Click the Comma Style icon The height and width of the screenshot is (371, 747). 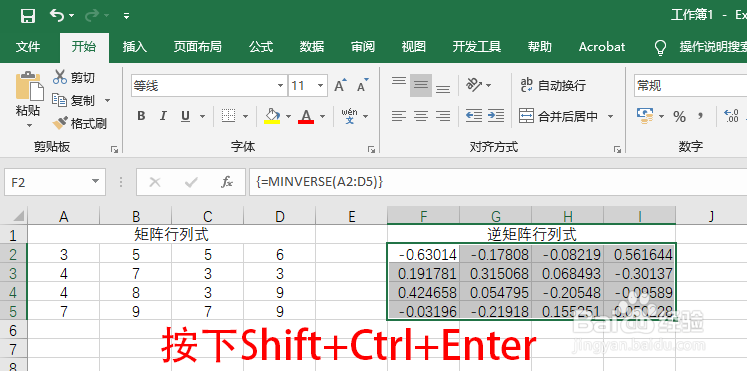coord(700,116)
